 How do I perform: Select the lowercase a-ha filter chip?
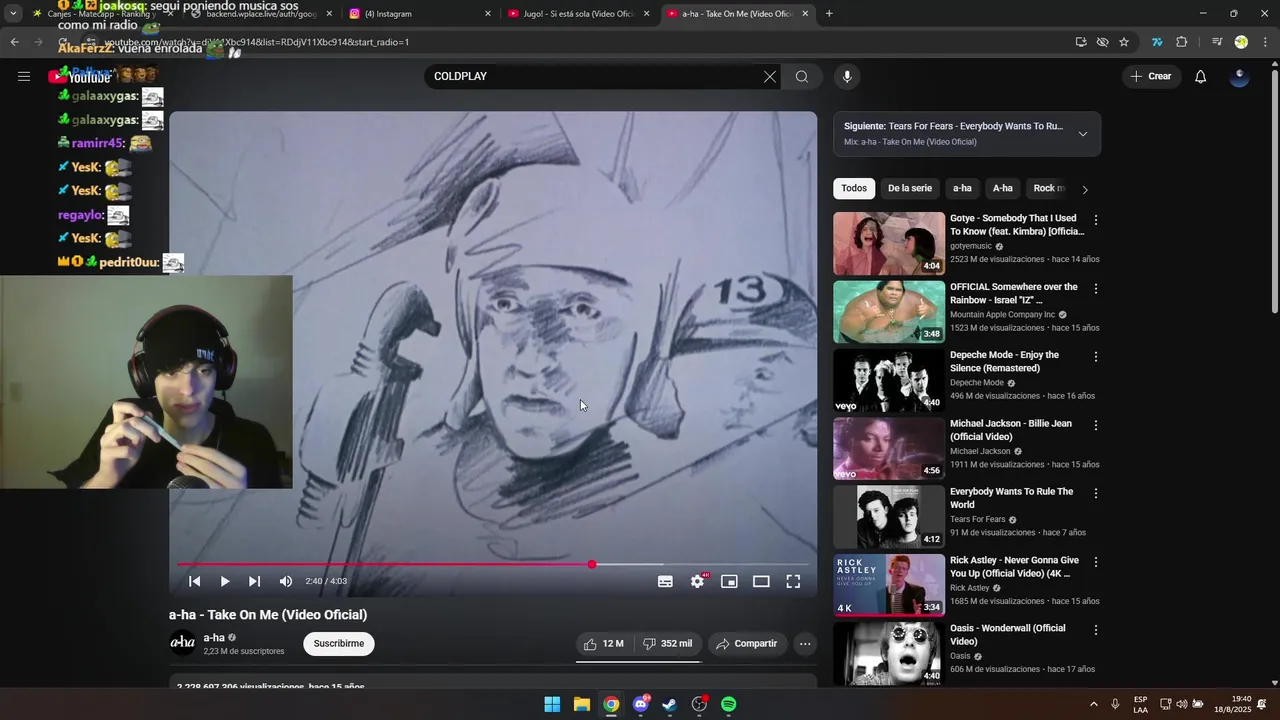962,188
